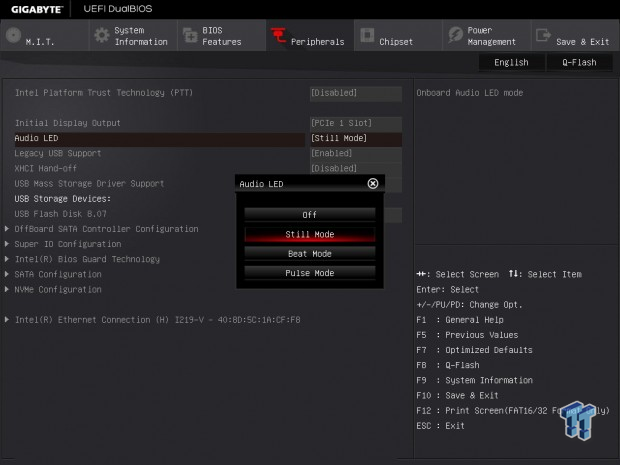
Task: Open the Save & Exit tab
Action: click(575, 36)
